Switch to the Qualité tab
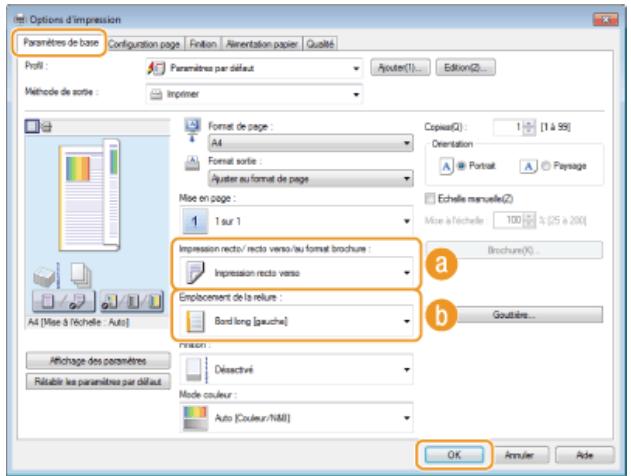 320,44
